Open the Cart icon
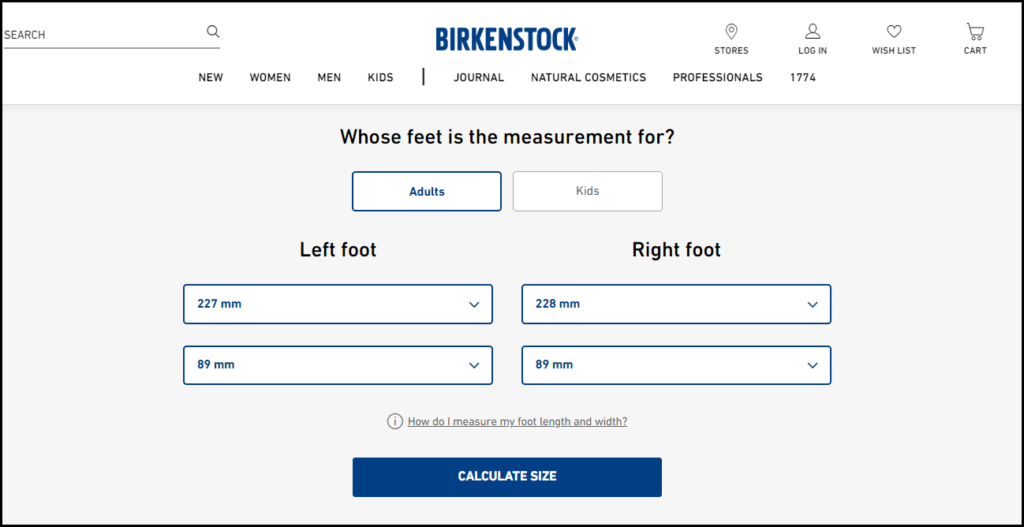Image resolution: width=1024 pixels, height=527 pixels. point(975,31)
